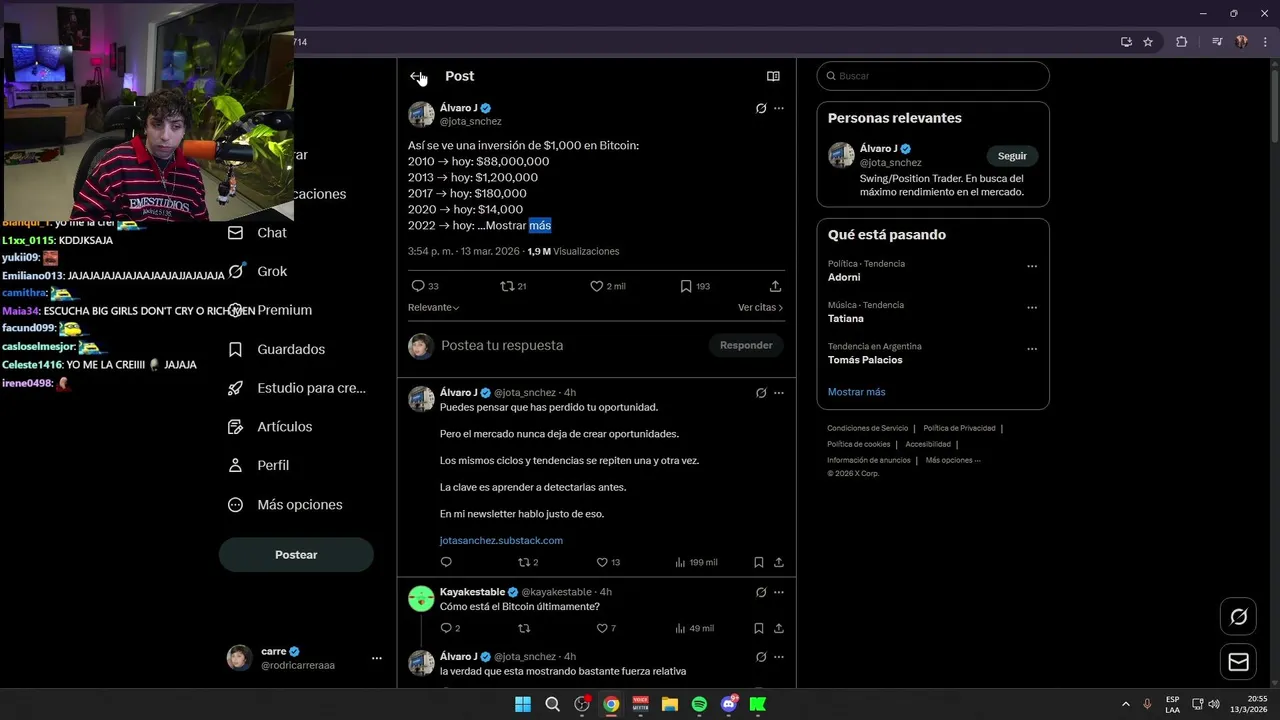Image resolution: width=1280 pixels, height=720 pixels.
Task: Open Chrome extensions puzzle icon
Action: [x=1182, y=42]
